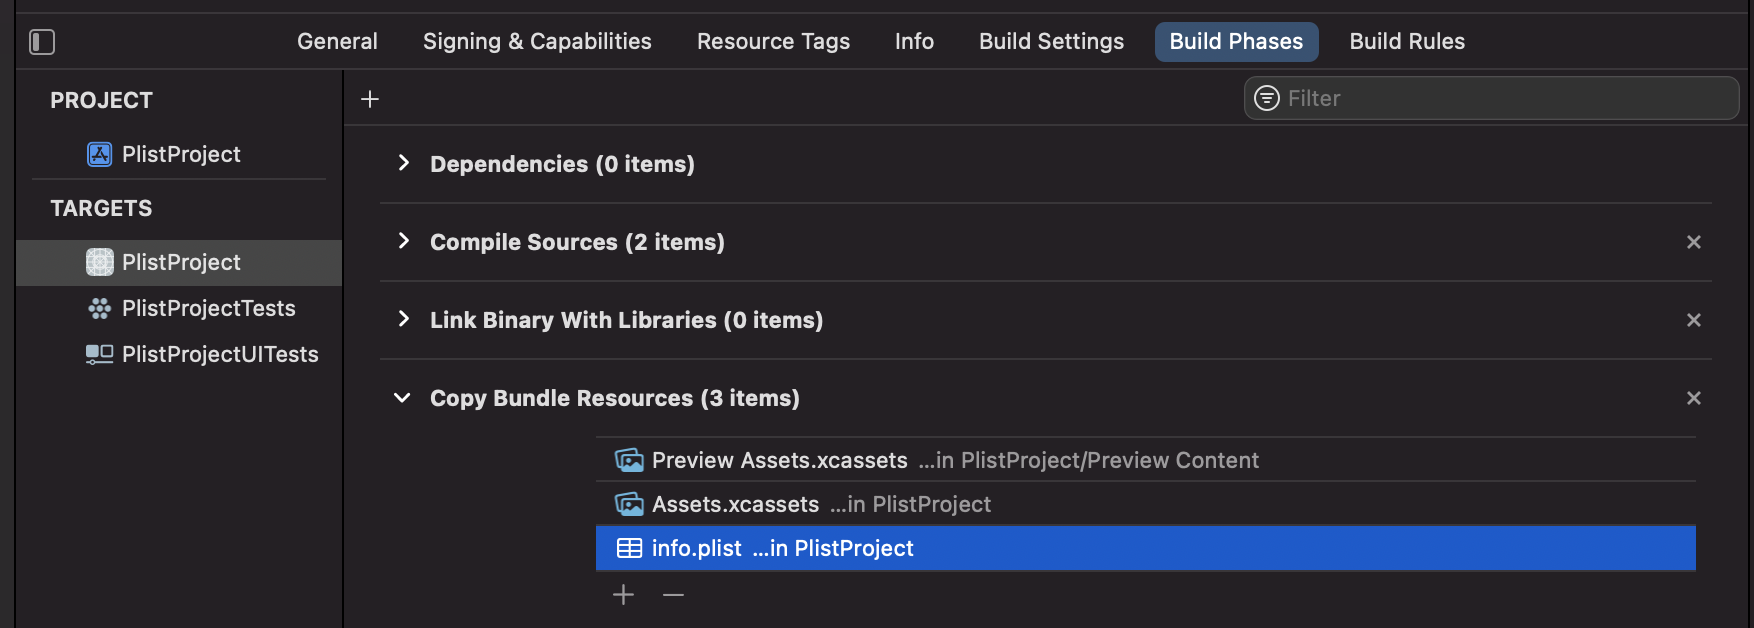Image resolution: width=1754 pixels, height=628 pixels.
Task: Select the Build Phases tab
Action: (1236, 42)
